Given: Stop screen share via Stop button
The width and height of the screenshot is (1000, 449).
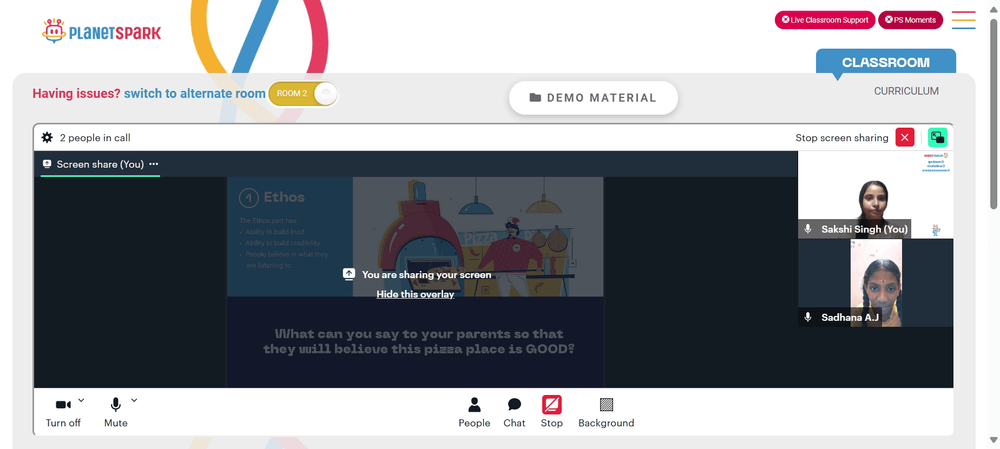Looking at the screenshot, I should (552, 412).
